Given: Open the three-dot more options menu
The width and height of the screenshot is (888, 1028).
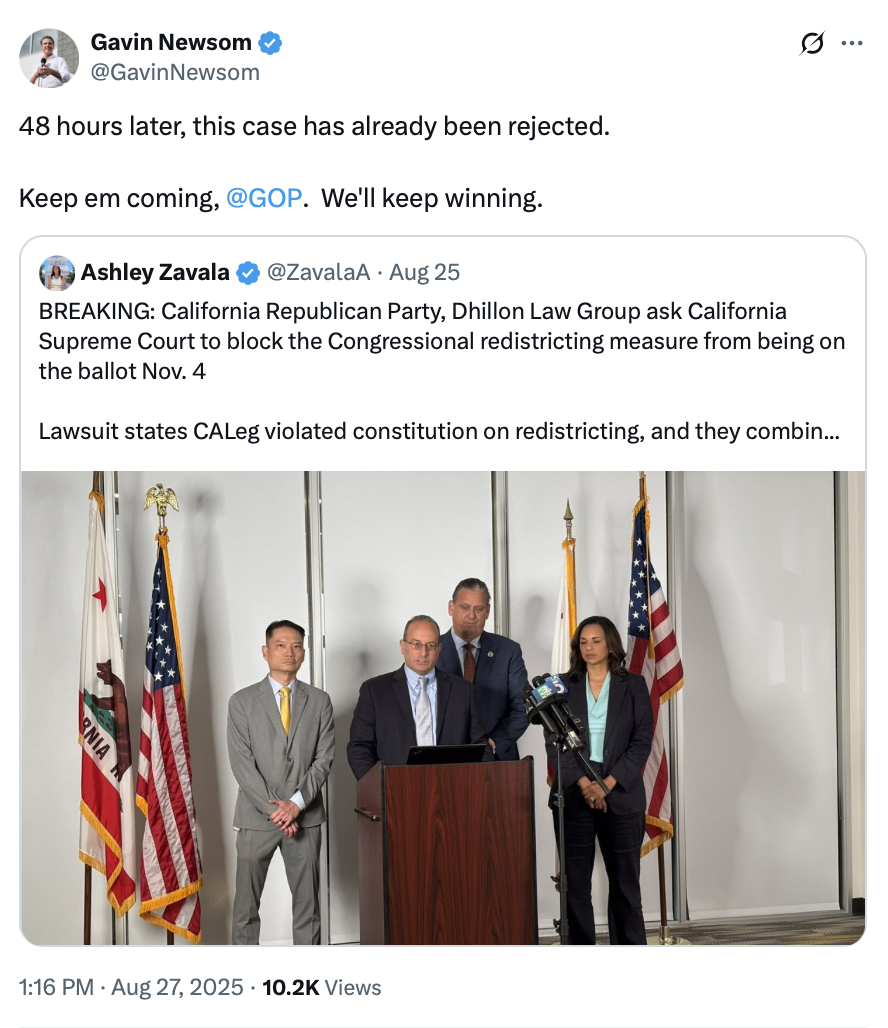Looking at the screenshot, I should tap(852, 43).
